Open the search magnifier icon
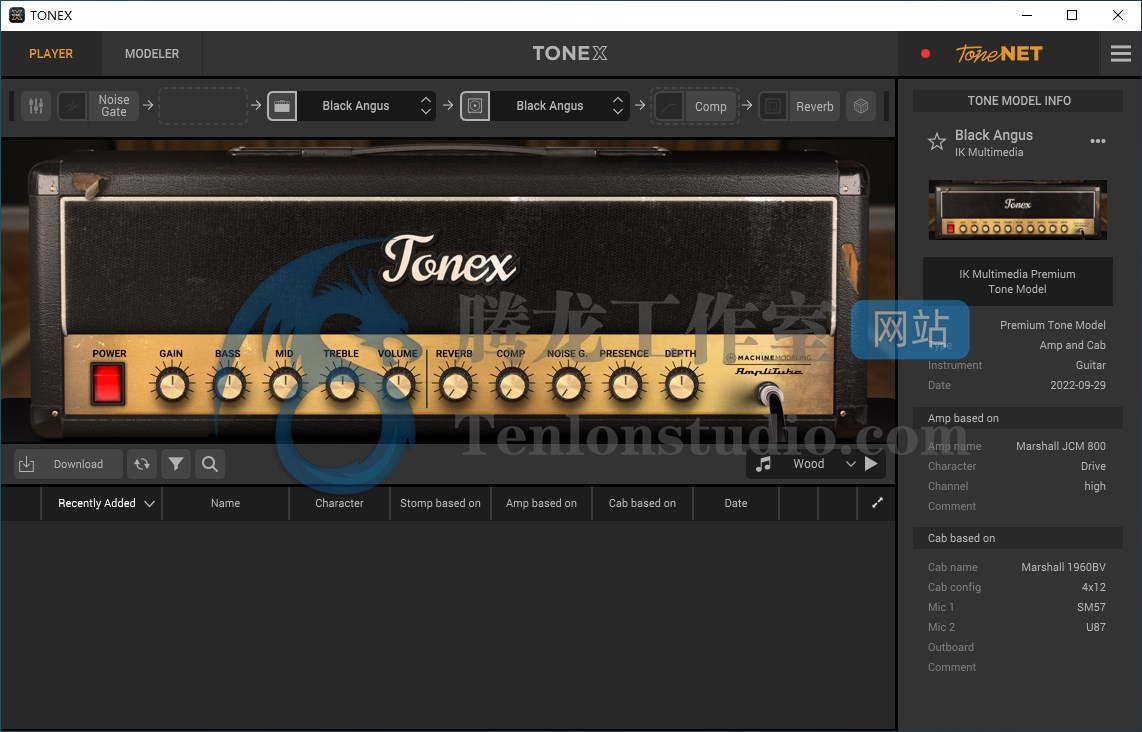The width and height of the screenshot is (1142, 732). [x=210, y=464]
